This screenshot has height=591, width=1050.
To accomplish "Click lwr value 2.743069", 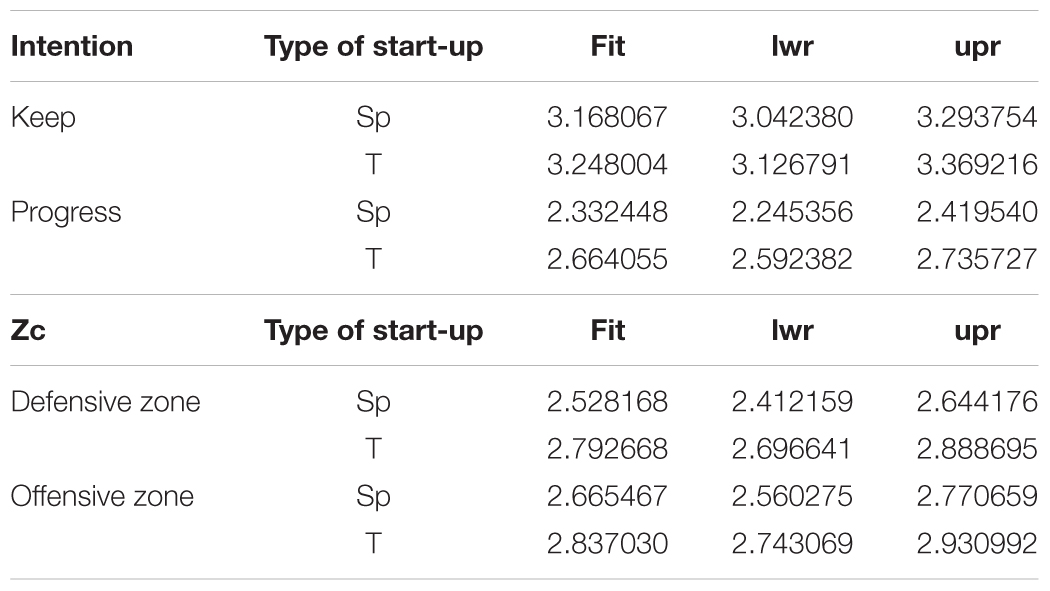I will (792, 543).
